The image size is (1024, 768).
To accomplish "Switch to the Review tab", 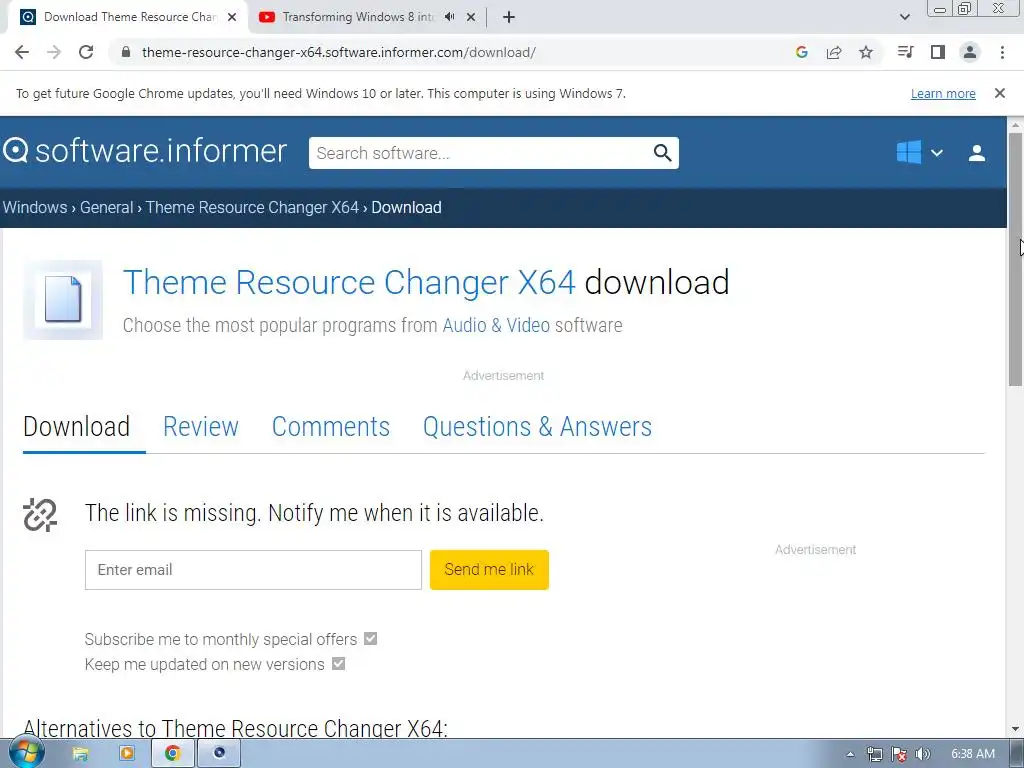I will tap(200, 426).
